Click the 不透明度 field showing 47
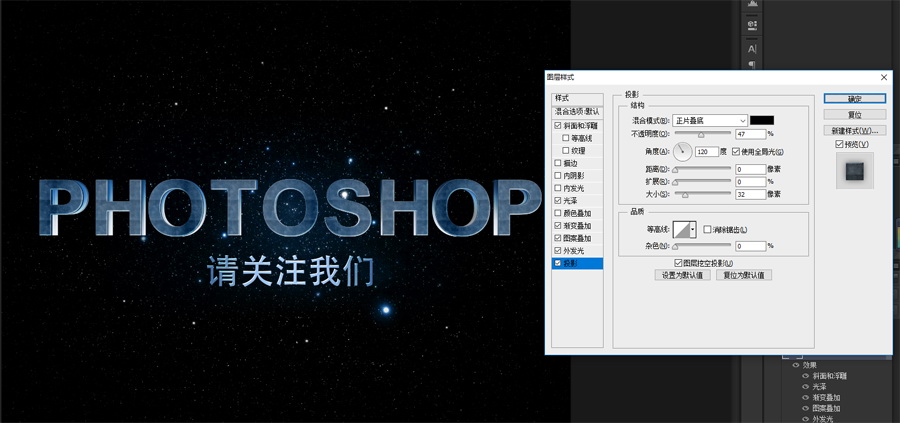 750,134
